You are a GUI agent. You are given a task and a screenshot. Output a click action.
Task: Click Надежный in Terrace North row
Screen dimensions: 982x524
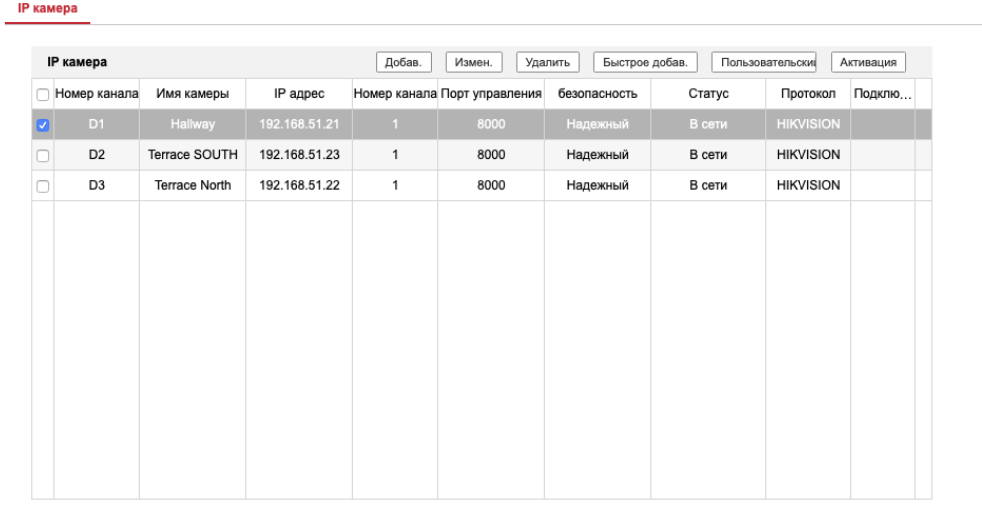click(597, 185)
